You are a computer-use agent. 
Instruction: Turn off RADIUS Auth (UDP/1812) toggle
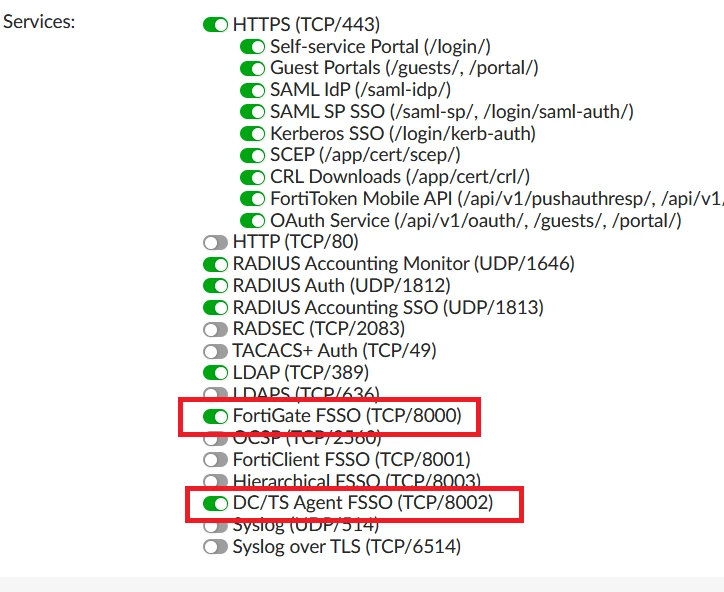215,286
